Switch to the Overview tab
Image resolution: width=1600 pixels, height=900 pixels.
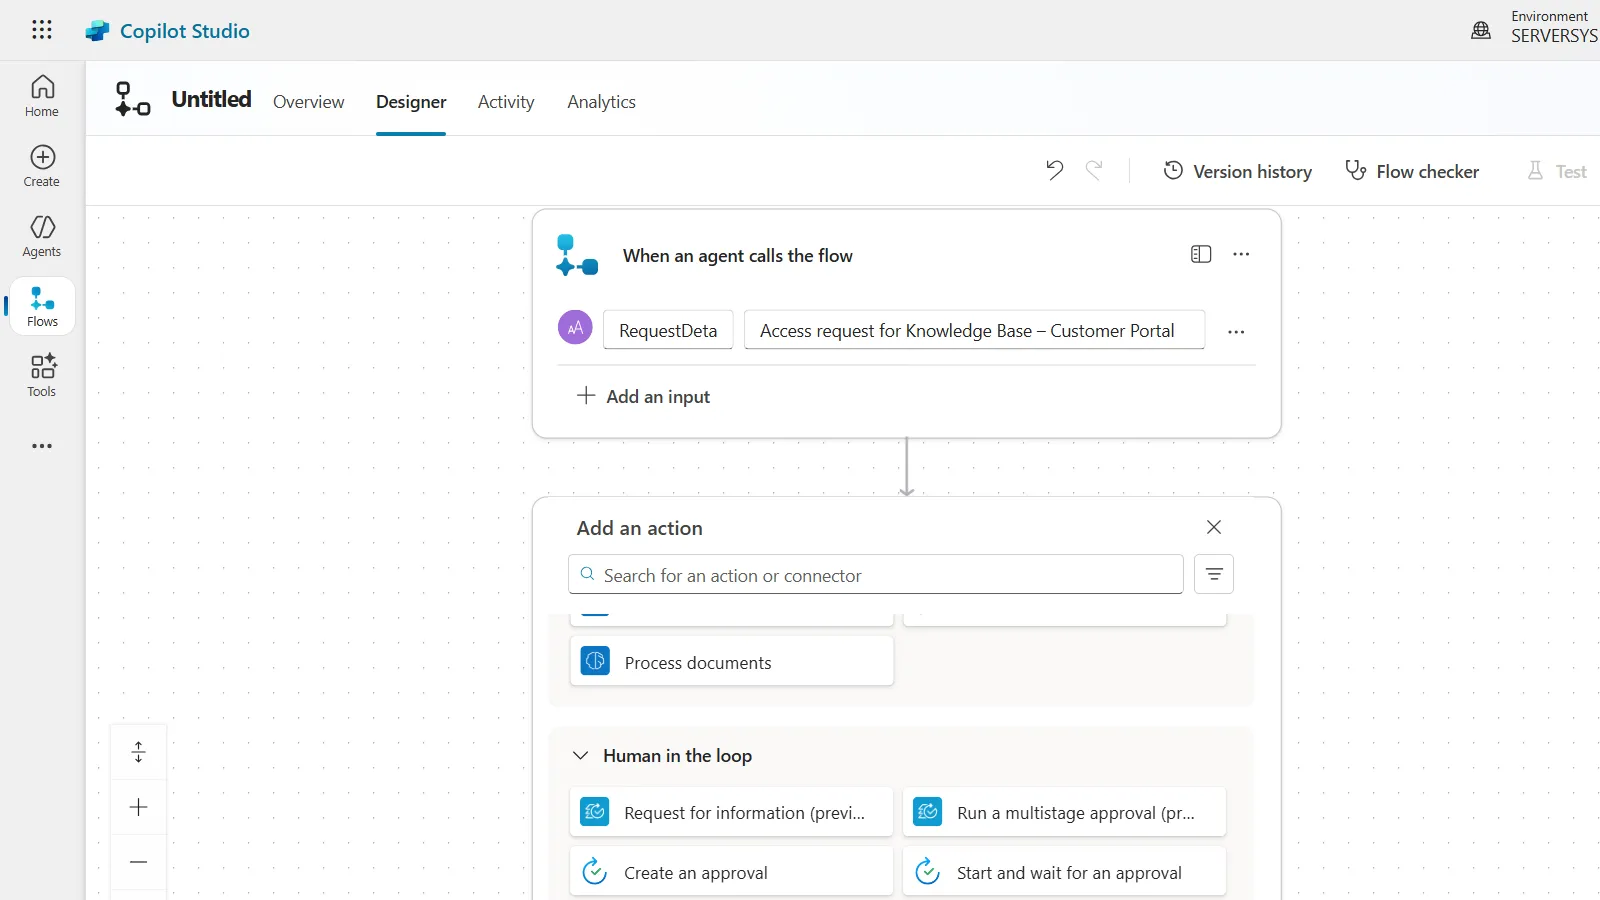(308, 102)
